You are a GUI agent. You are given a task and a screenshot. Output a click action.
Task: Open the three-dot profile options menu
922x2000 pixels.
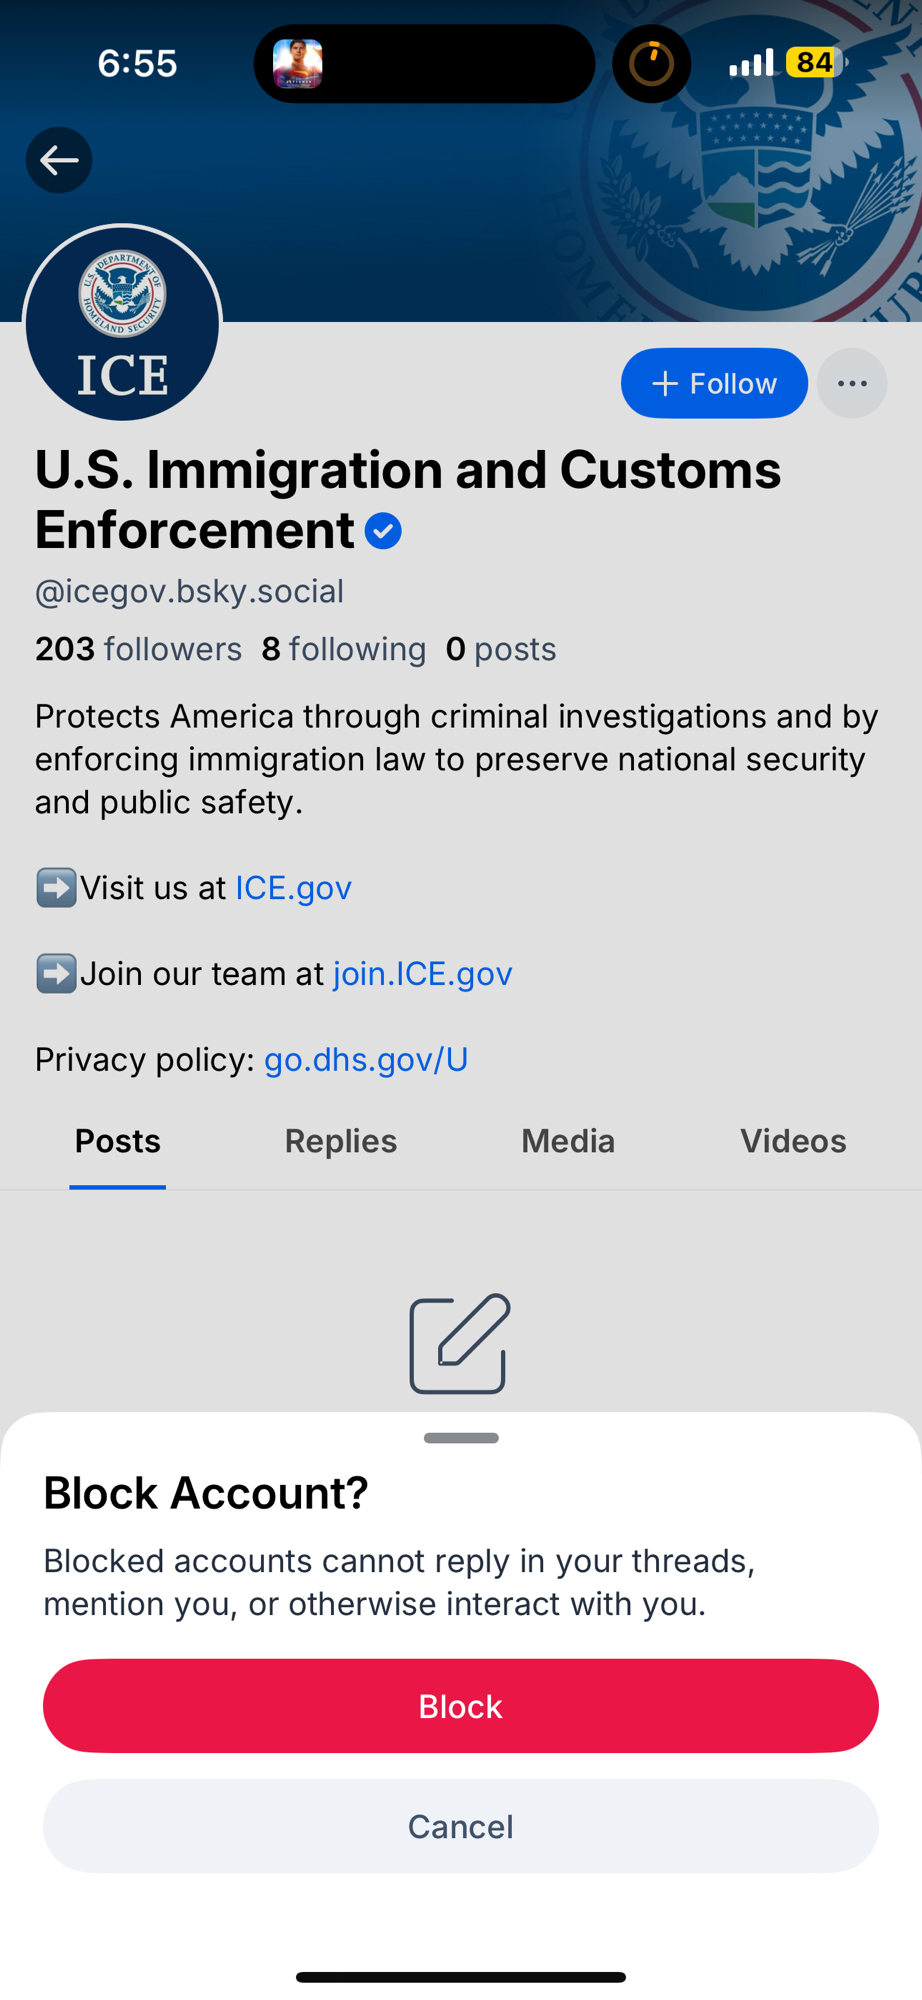click(852, 383)
